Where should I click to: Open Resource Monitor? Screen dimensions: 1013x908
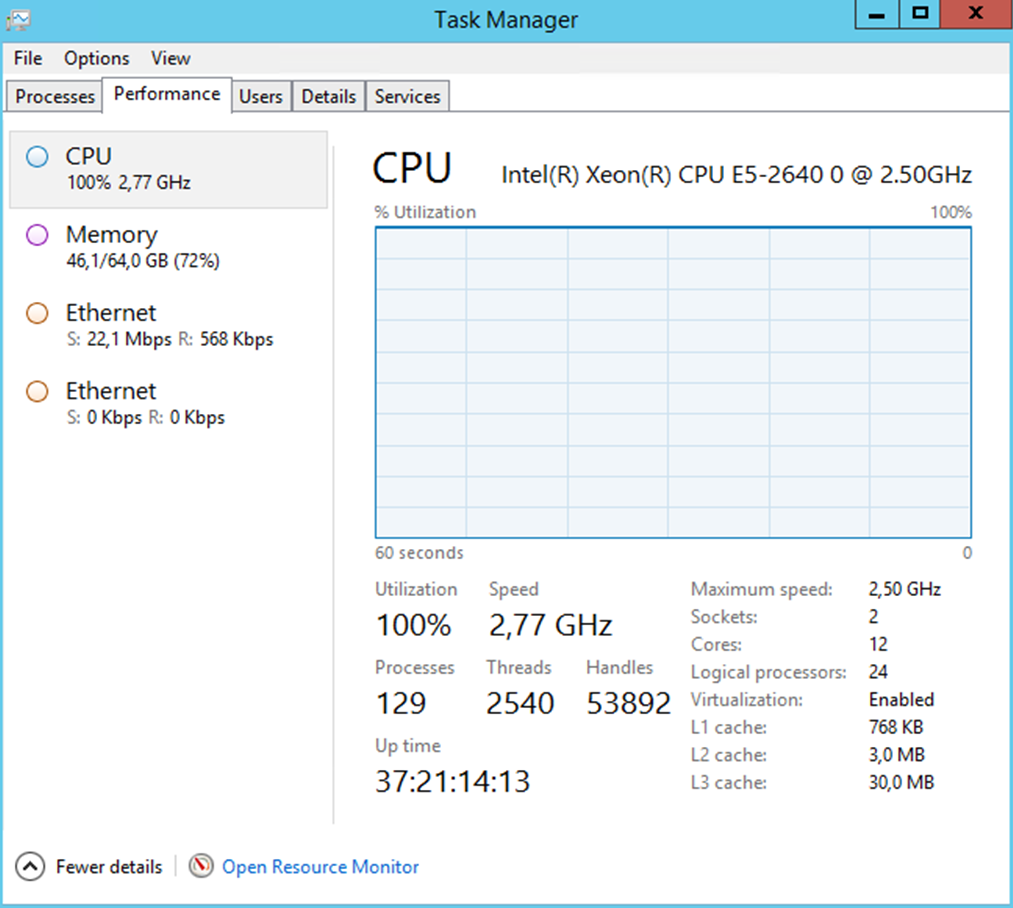tap(320, 866)
